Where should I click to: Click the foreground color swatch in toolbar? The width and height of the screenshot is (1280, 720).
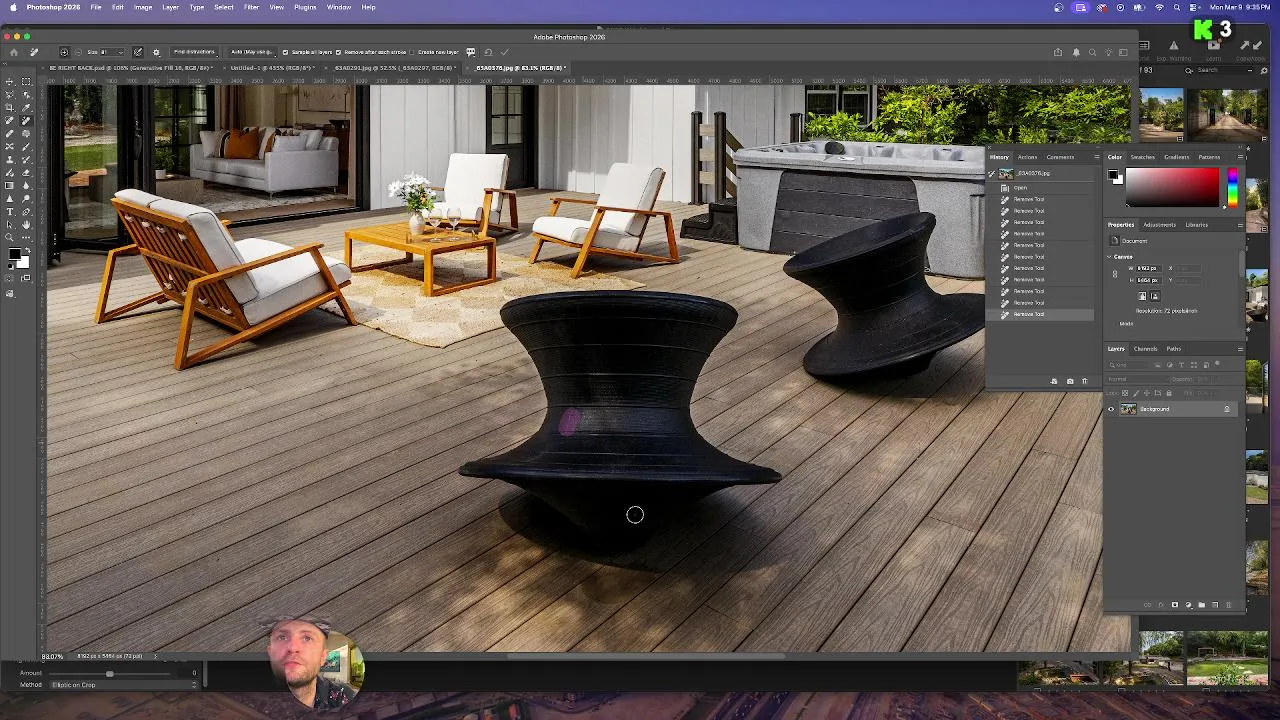(x=14, y=255)
